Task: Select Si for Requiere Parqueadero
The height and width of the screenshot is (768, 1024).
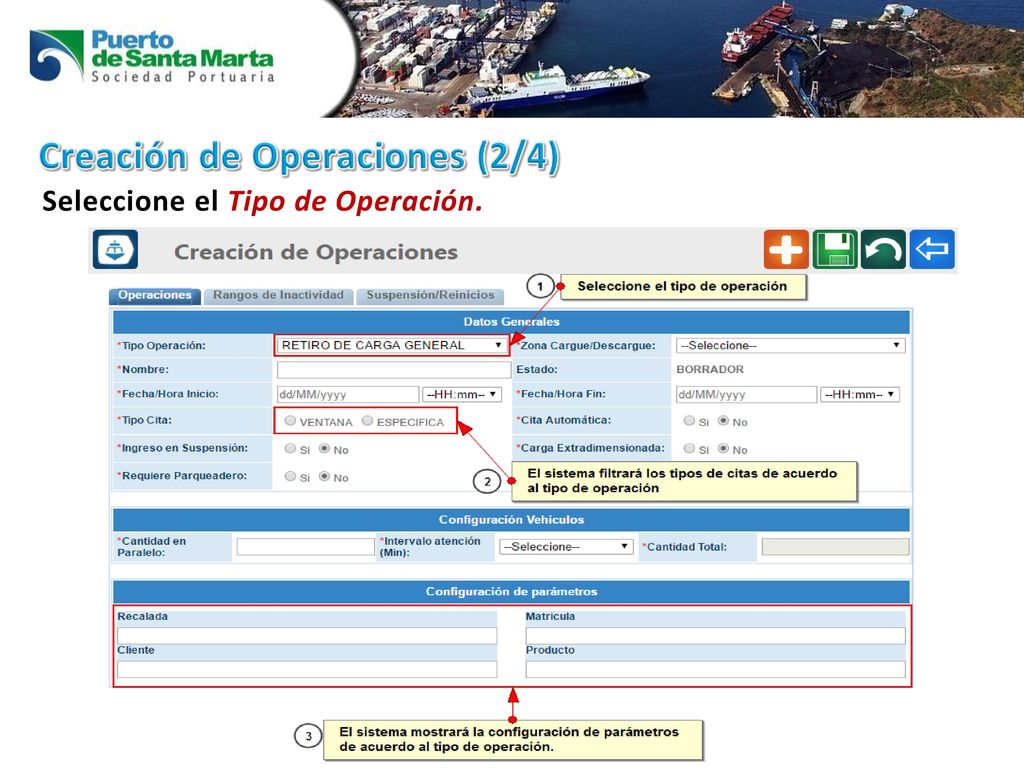Action: pyautogui.click(x=291, y=477)
